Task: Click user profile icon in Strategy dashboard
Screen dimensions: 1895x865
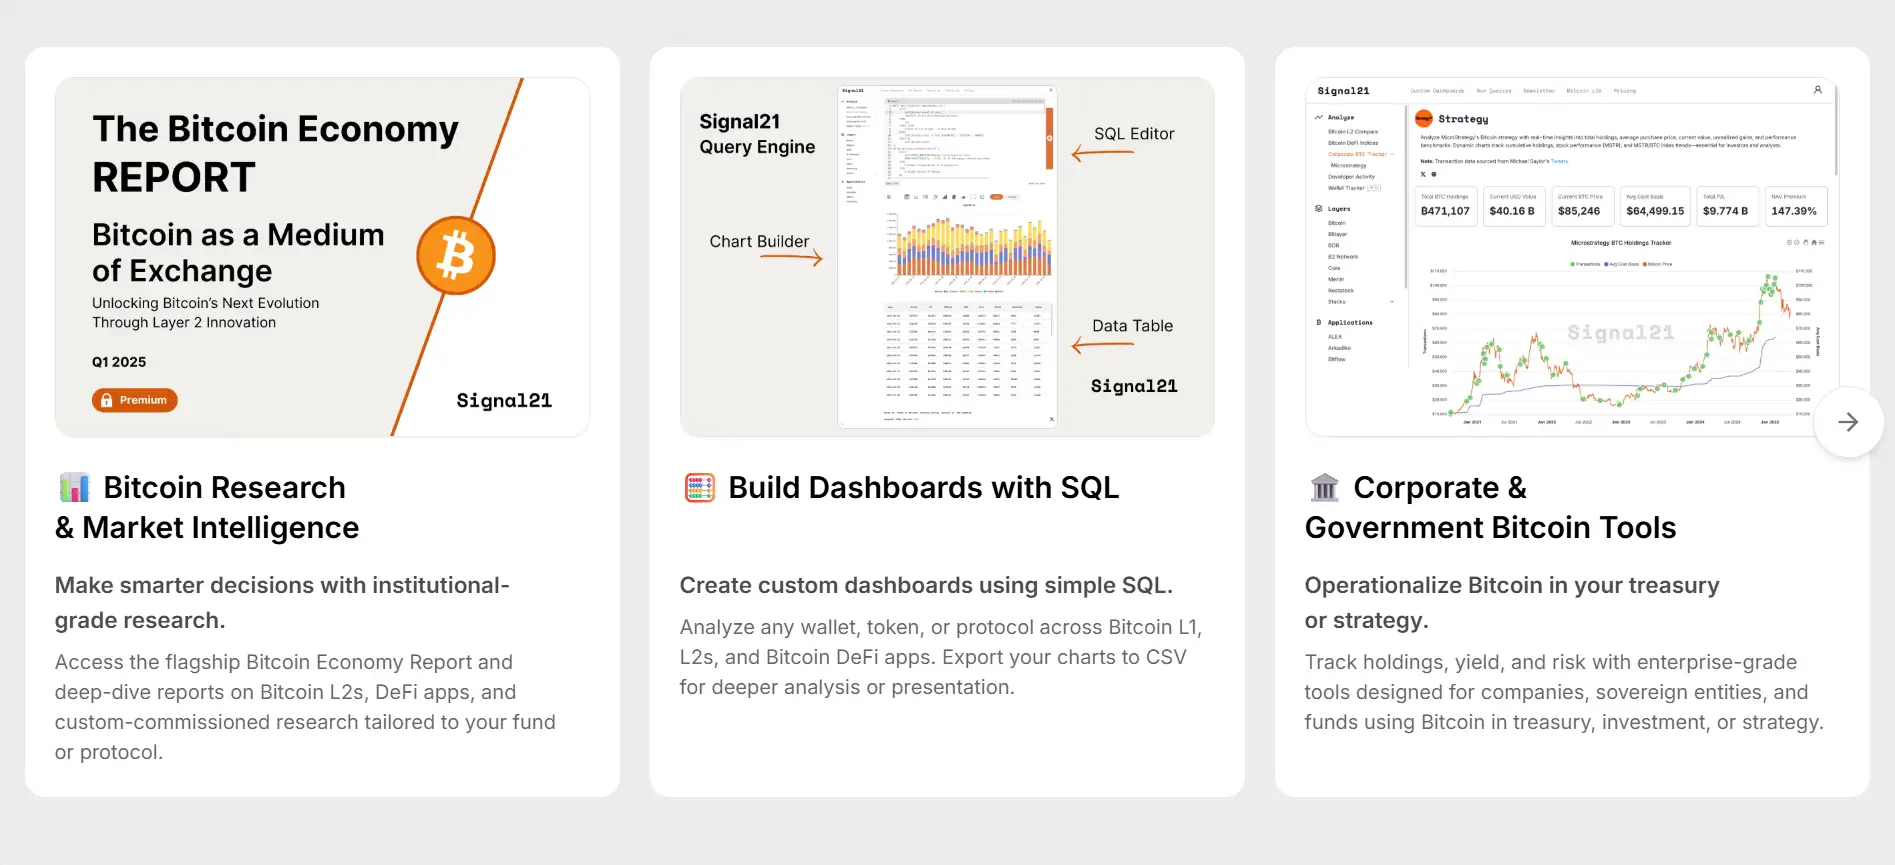Action: pyautogui.click(x=1817, y=90)
